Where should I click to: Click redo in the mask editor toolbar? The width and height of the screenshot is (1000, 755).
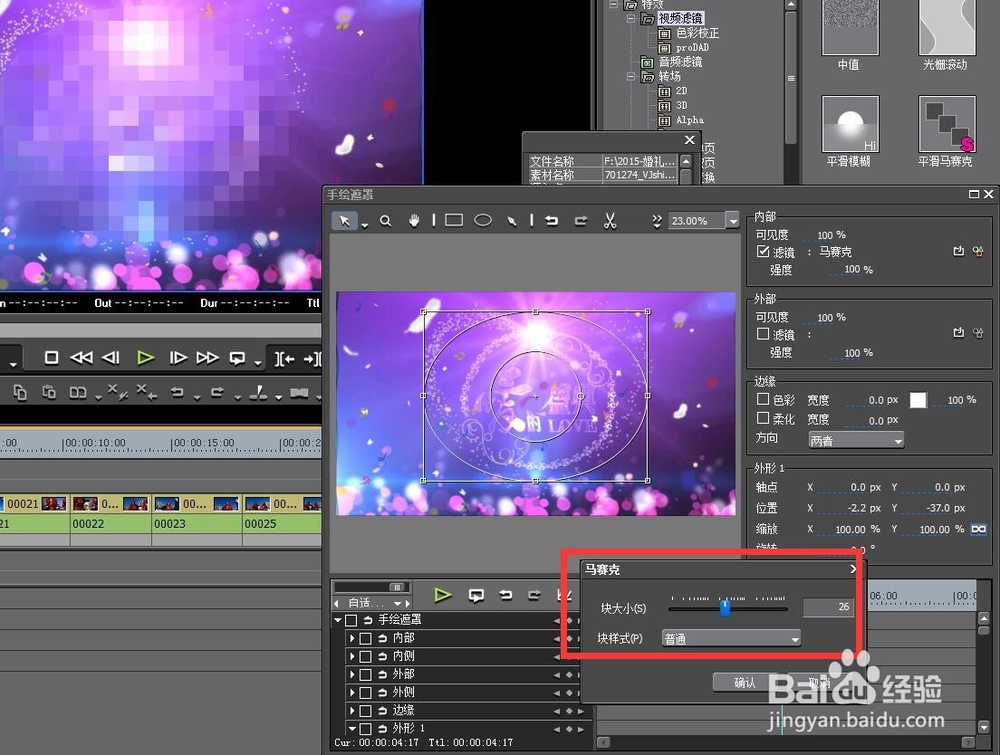[x=580, y=221]
